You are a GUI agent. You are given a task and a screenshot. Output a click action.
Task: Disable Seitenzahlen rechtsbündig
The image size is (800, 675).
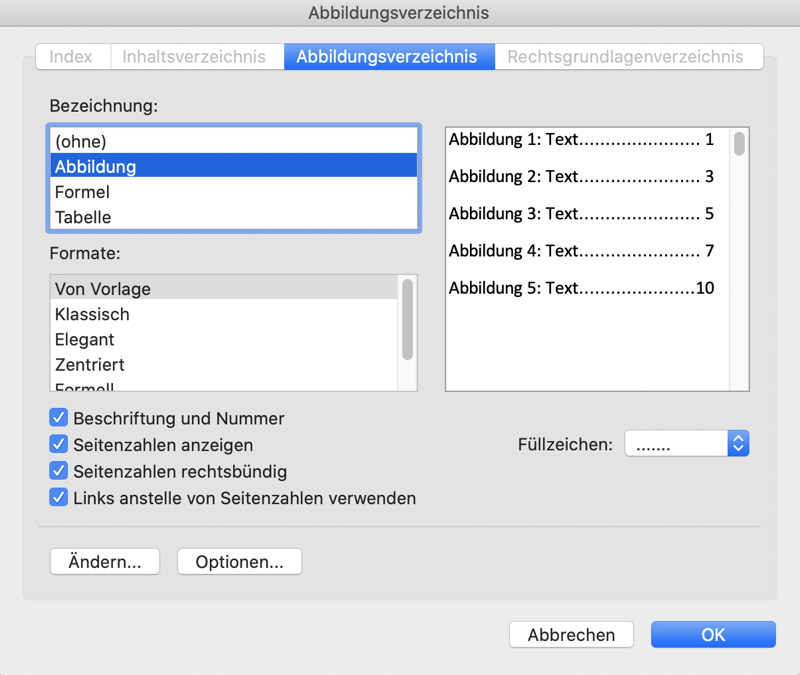point(58,471)
